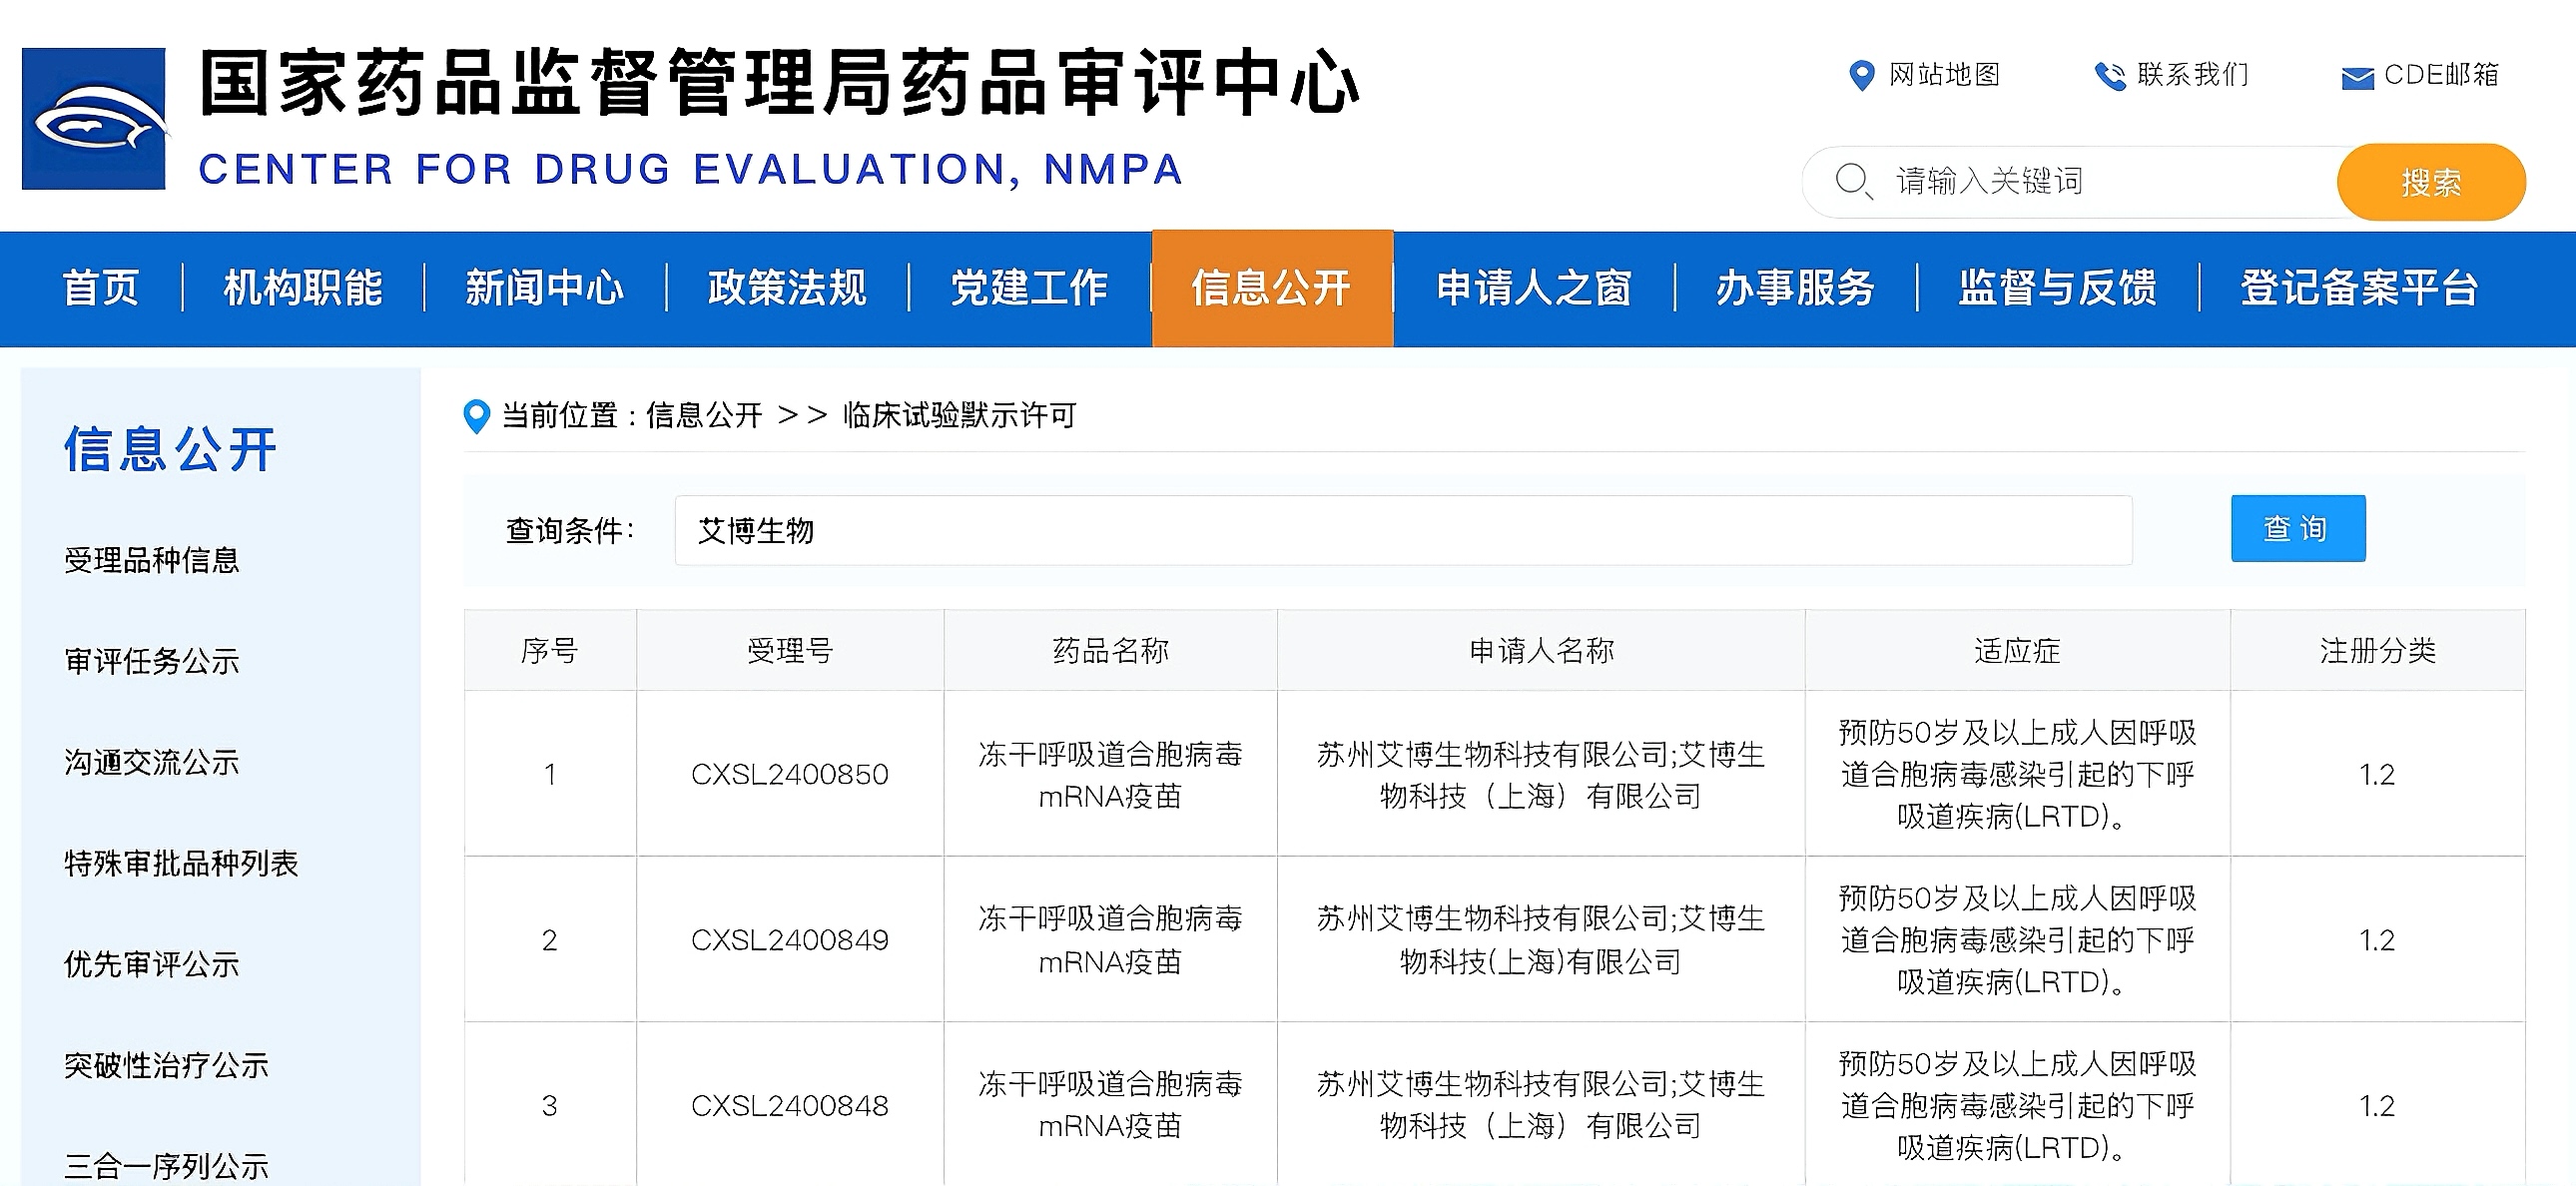Select 突破性治疗公示 in sidebar
This screenshot has width=2576, height=1186.
click(166, 1065)
